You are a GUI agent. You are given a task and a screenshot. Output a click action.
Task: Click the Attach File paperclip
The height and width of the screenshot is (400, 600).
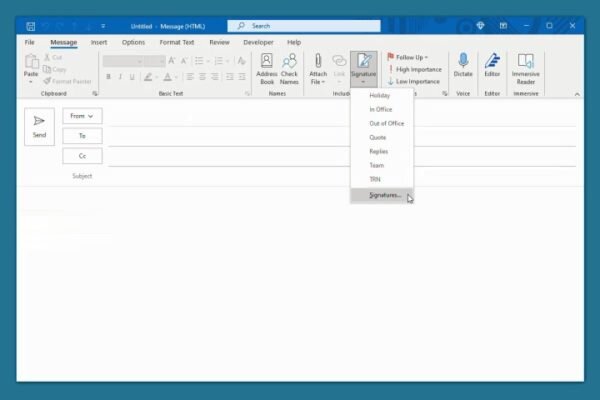318,69
